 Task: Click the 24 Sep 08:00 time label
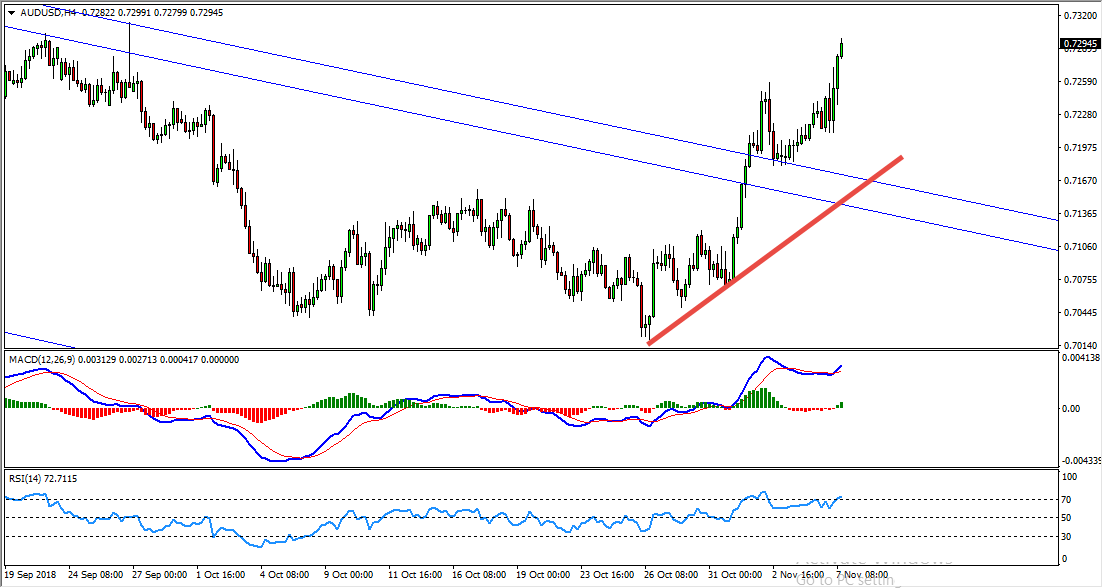click(94, 575)
